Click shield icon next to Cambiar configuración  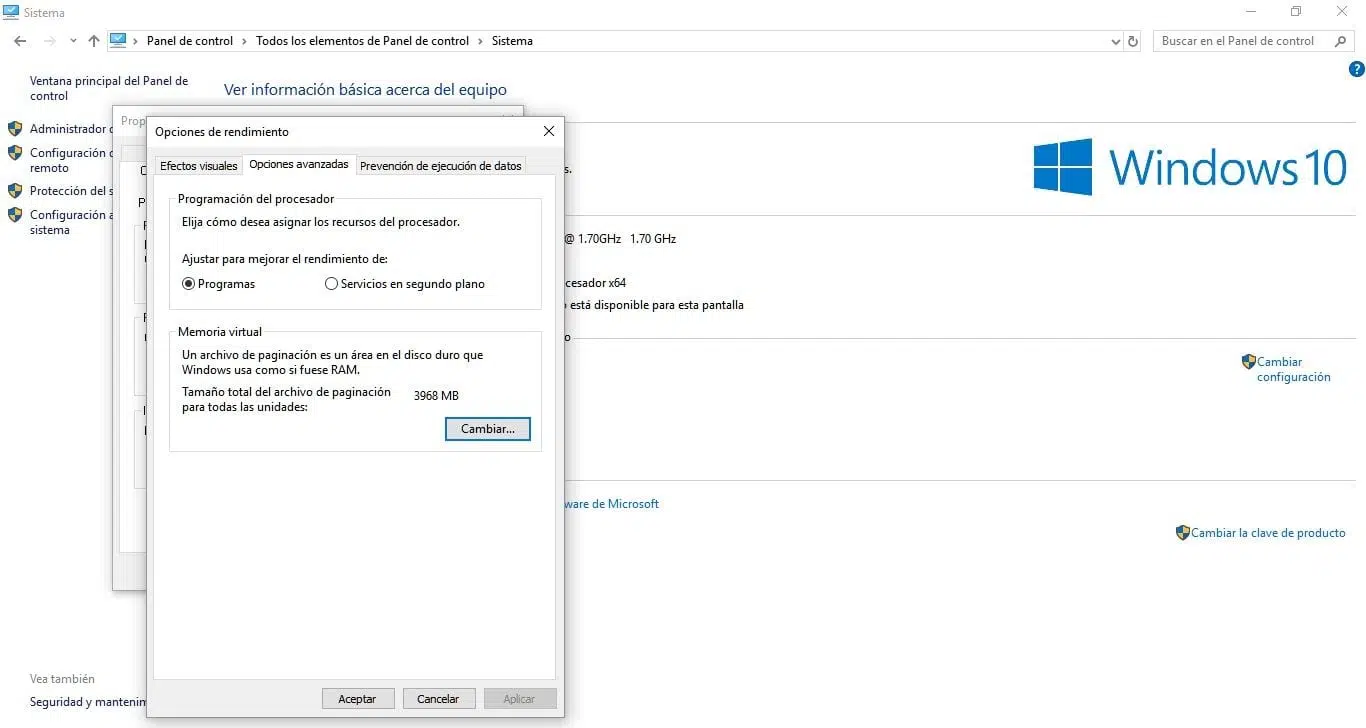tap(1248, 361)
